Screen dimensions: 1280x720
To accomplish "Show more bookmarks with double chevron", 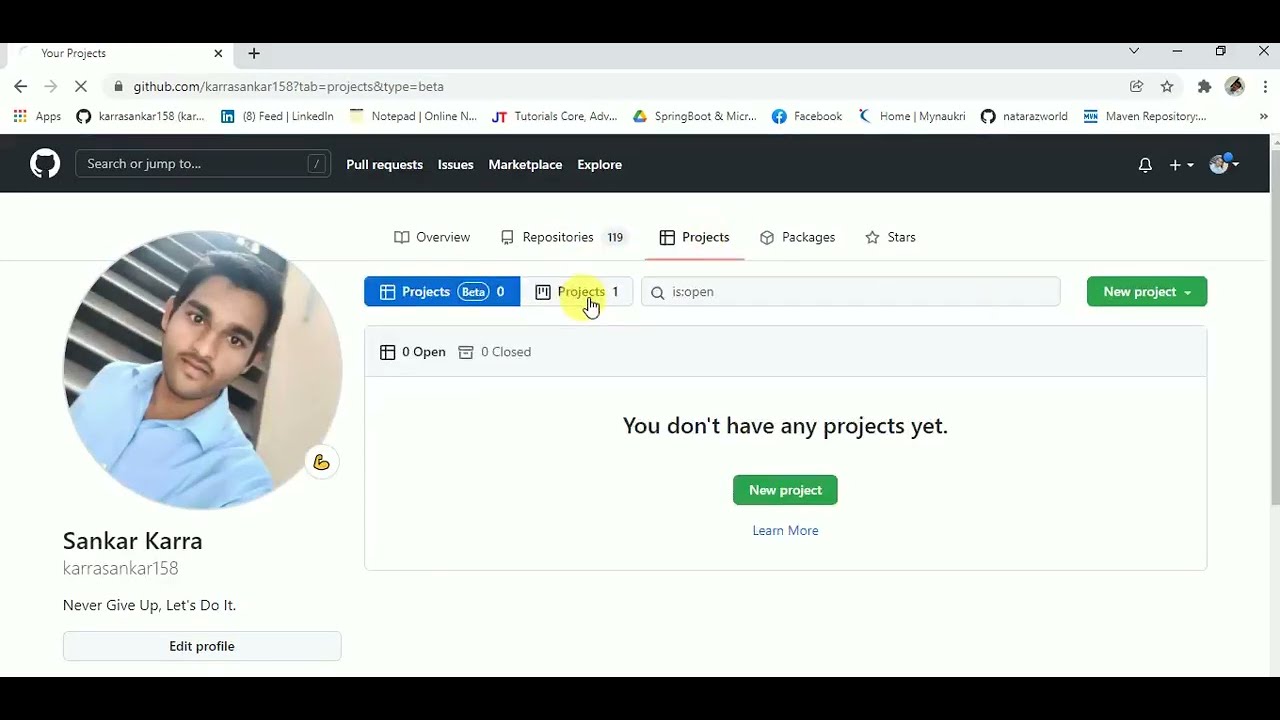I will coord(1263,116).
